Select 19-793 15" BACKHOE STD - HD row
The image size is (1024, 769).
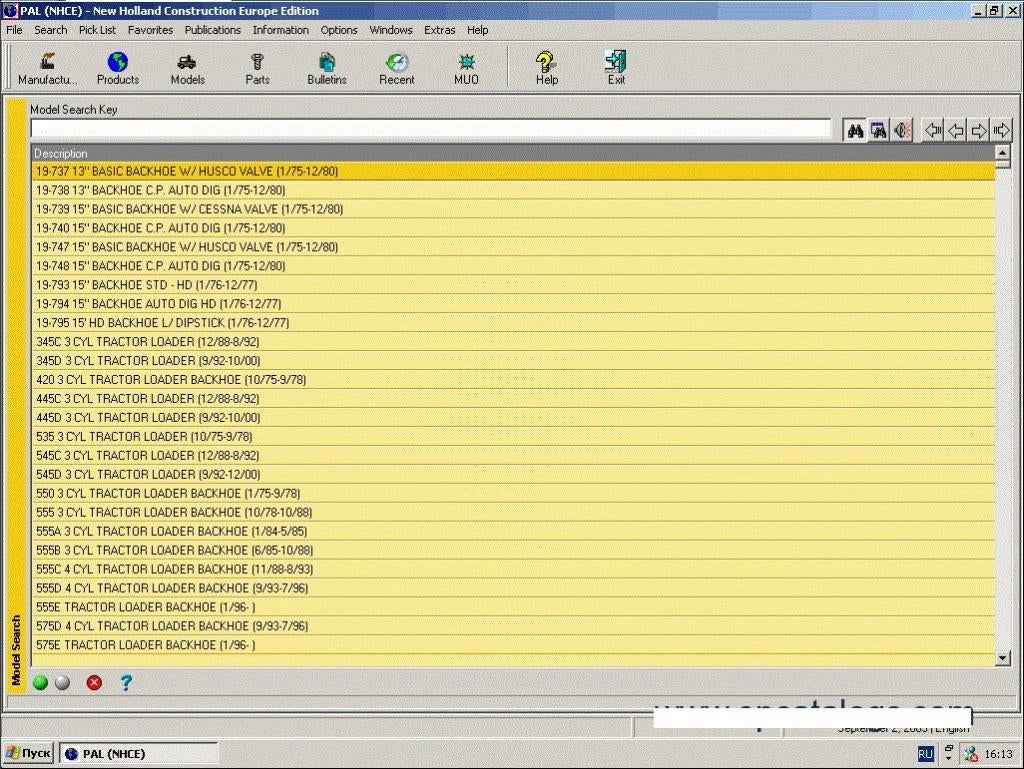[513, 285]
